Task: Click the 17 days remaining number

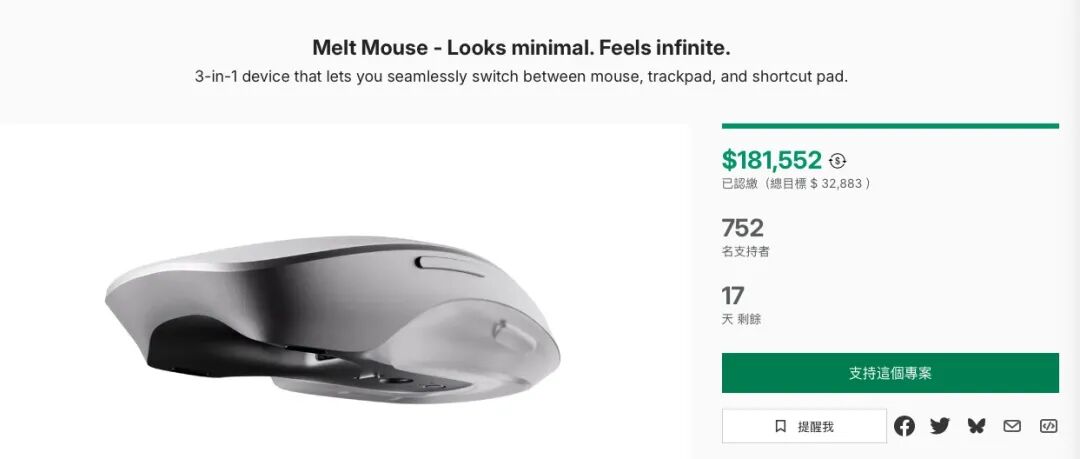Action: click(733, 296)
